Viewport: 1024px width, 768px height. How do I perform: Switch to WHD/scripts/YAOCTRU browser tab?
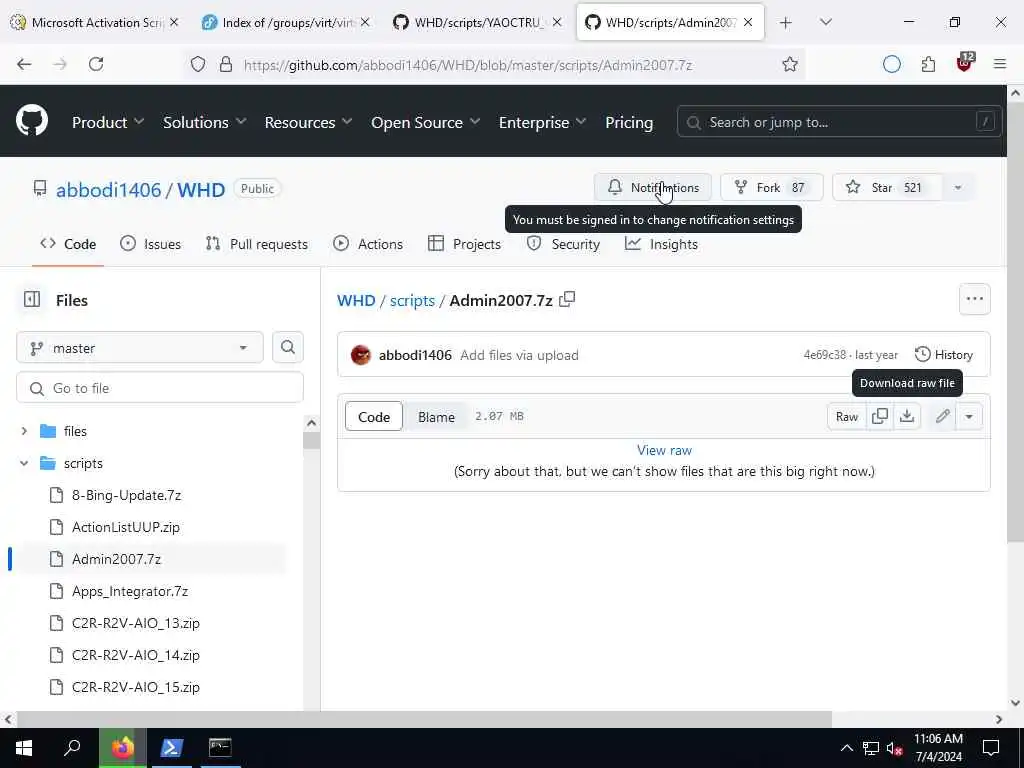tap(478, 22)
